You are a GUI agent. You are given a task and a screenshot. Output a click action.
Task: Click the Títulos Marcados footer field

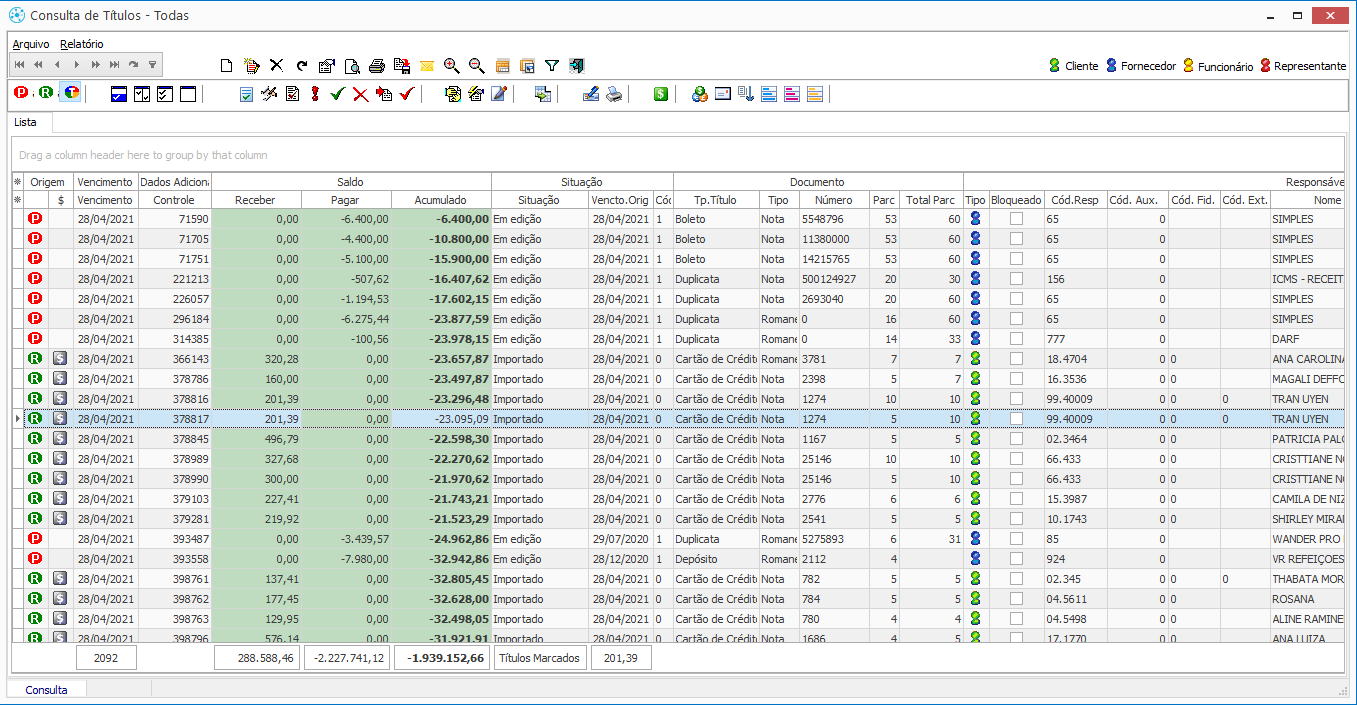point(541,658)
